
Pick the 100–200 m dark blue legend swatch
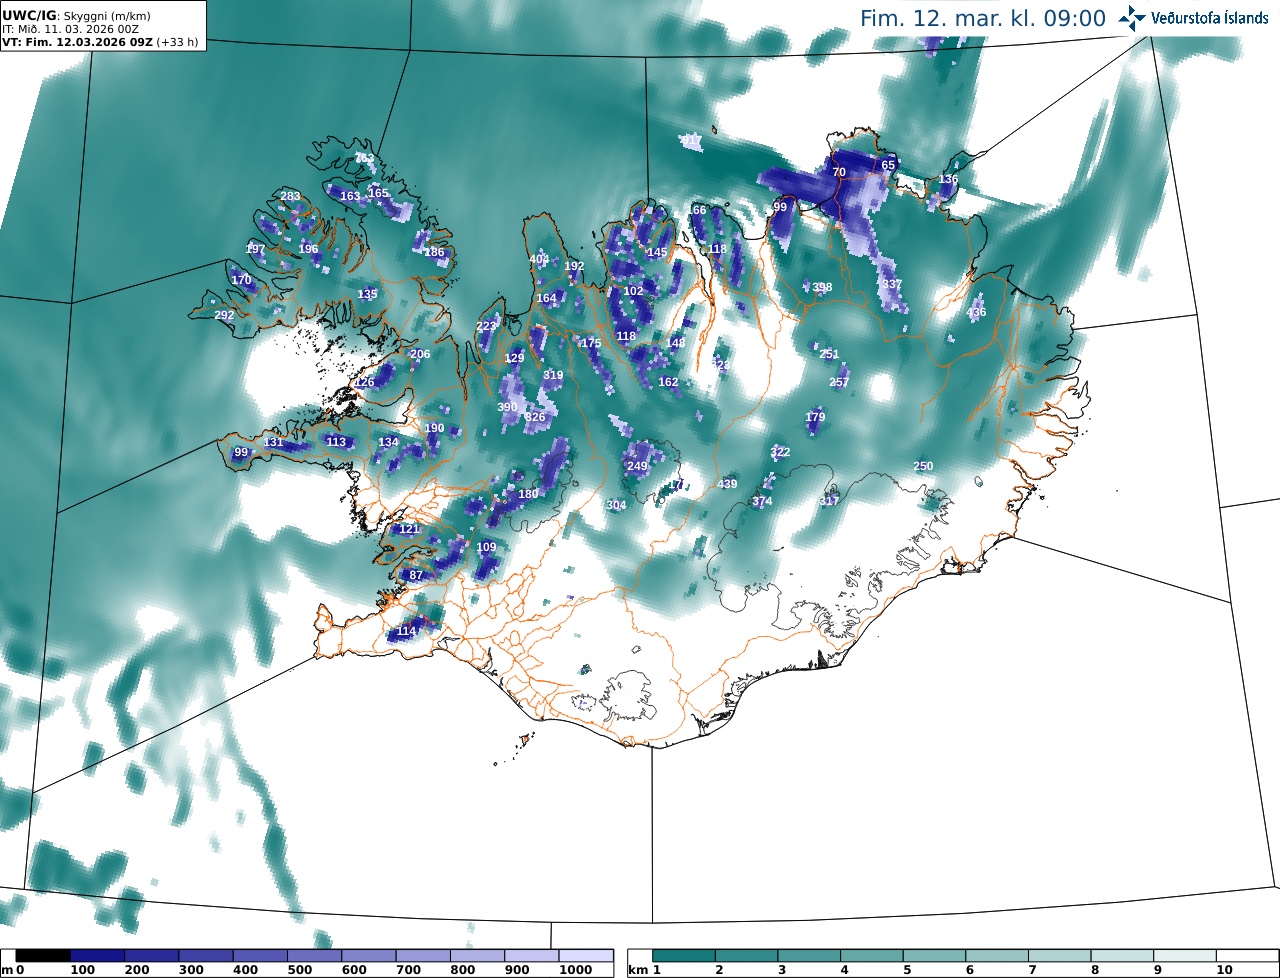click(97, 957)
